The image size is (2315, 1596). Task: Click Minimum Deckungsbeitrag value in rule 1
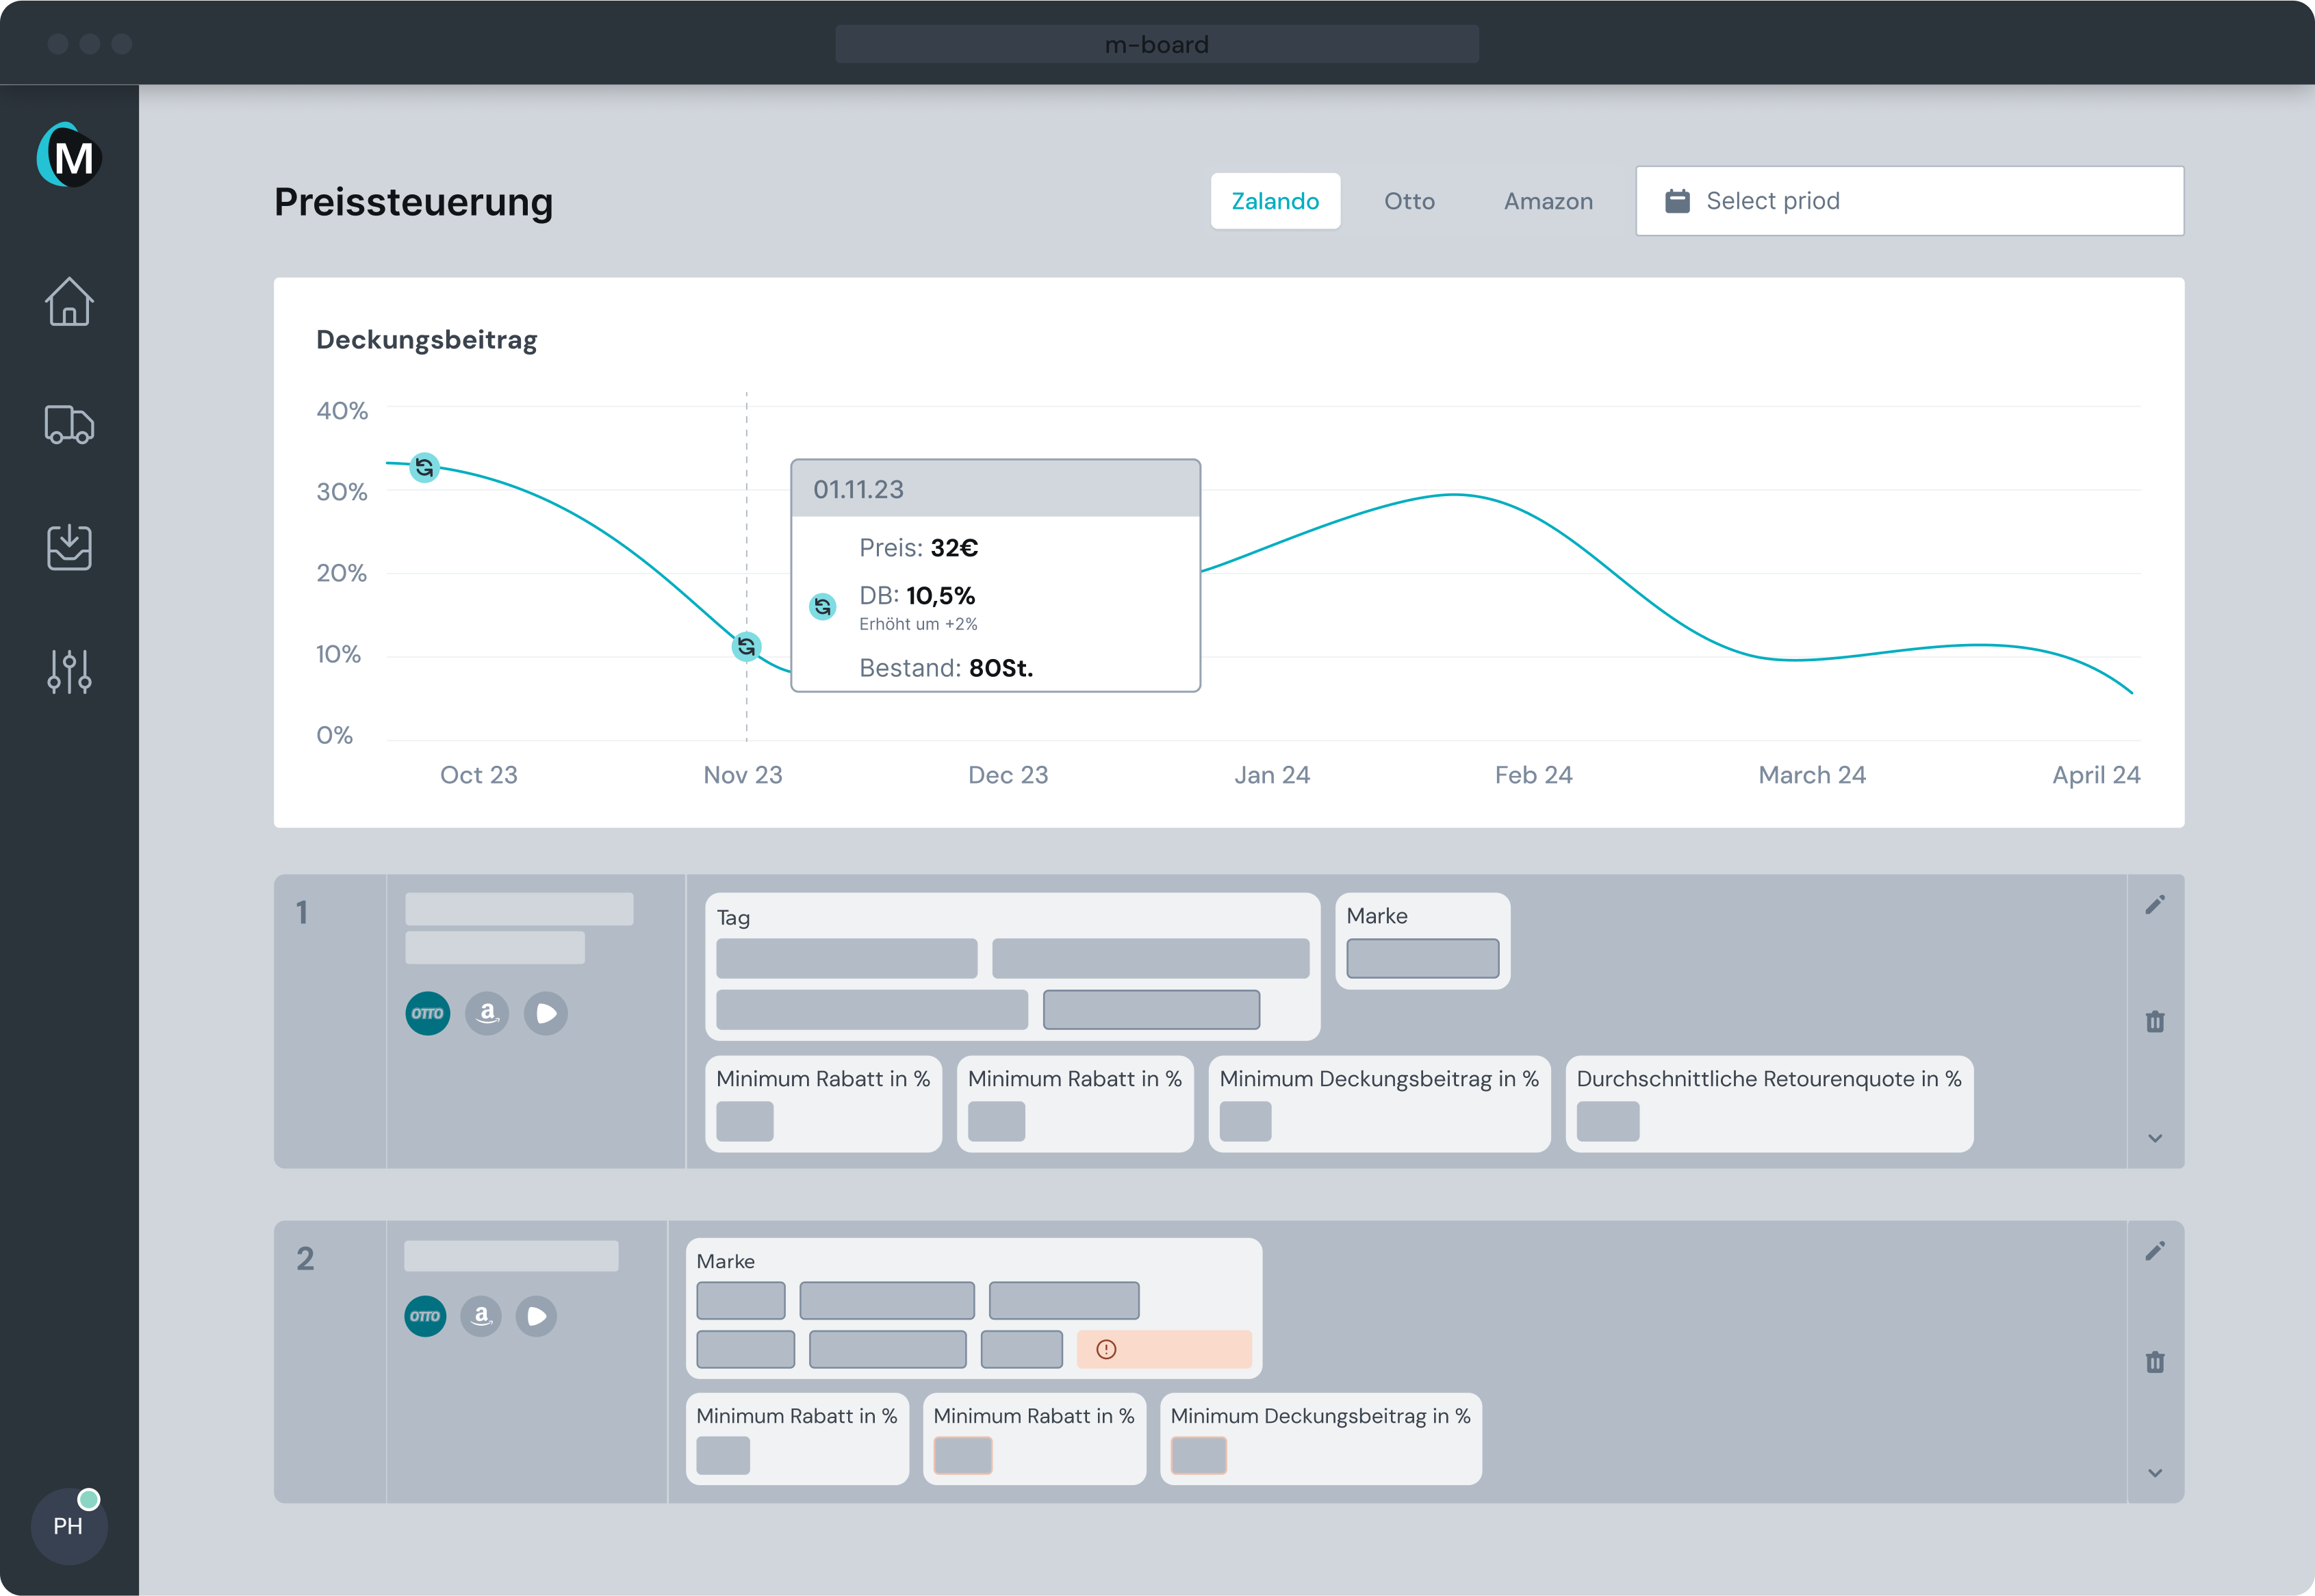(x=1245, y=1121)
